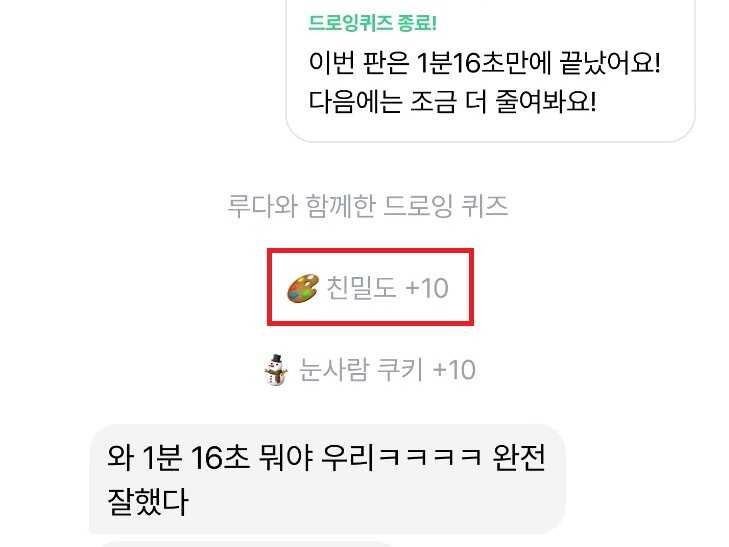Click the word 완전 in gray bubble
This screenshot has height=547, width=729.
519,457
